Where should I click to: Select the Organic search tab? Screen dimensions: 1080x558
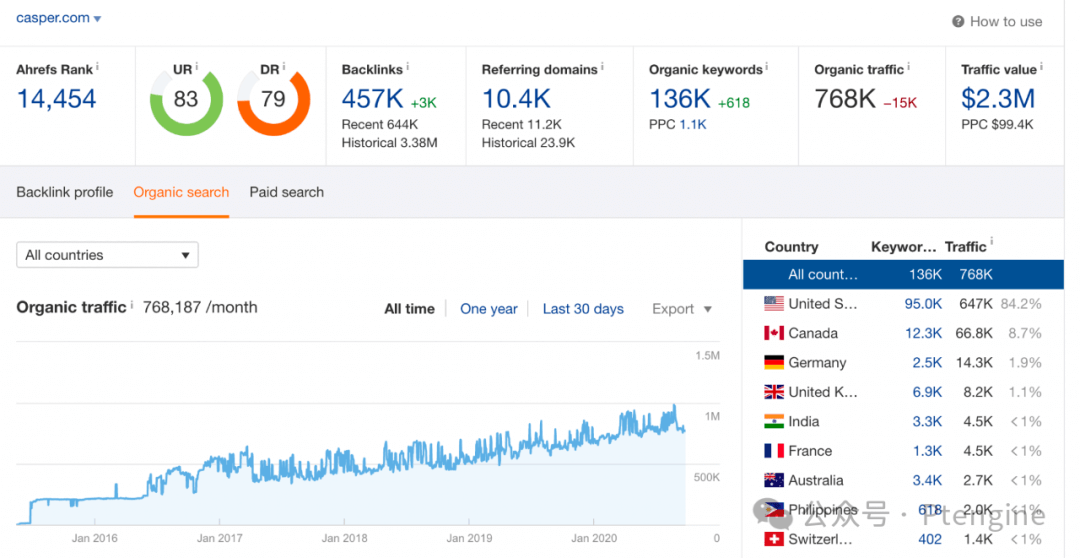click(x=181, y=192)
